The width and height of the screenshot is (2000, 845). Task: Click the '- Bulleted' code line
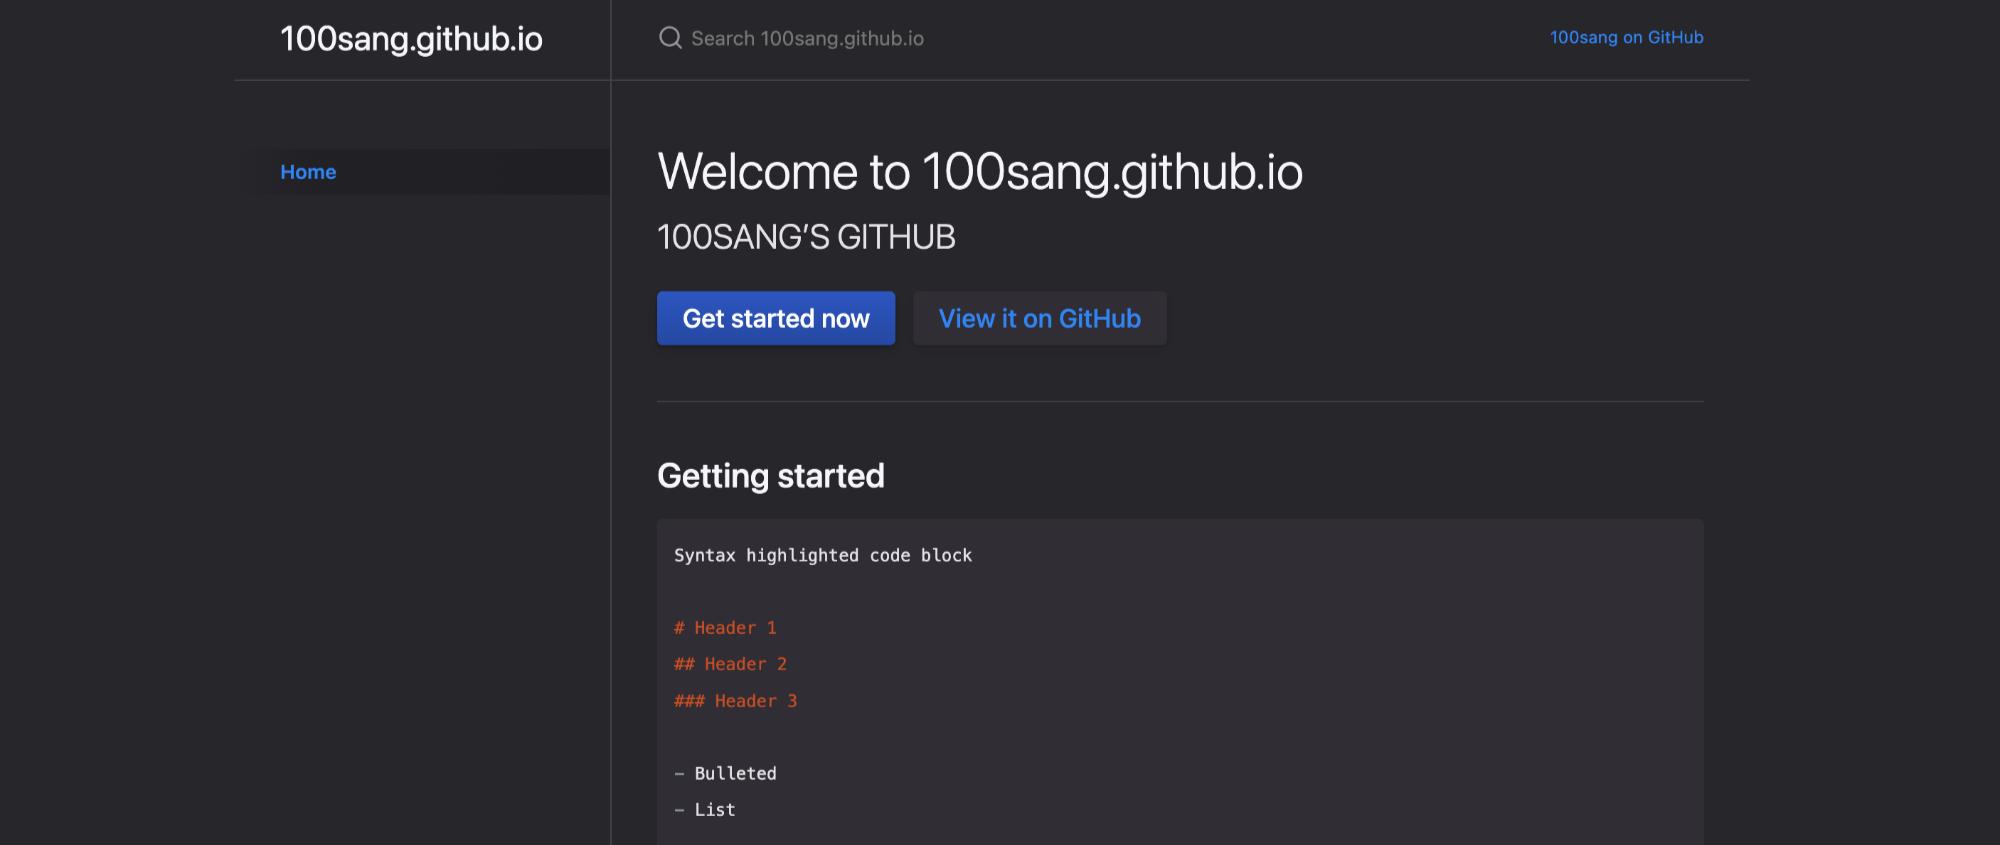[x=725, y=773]
